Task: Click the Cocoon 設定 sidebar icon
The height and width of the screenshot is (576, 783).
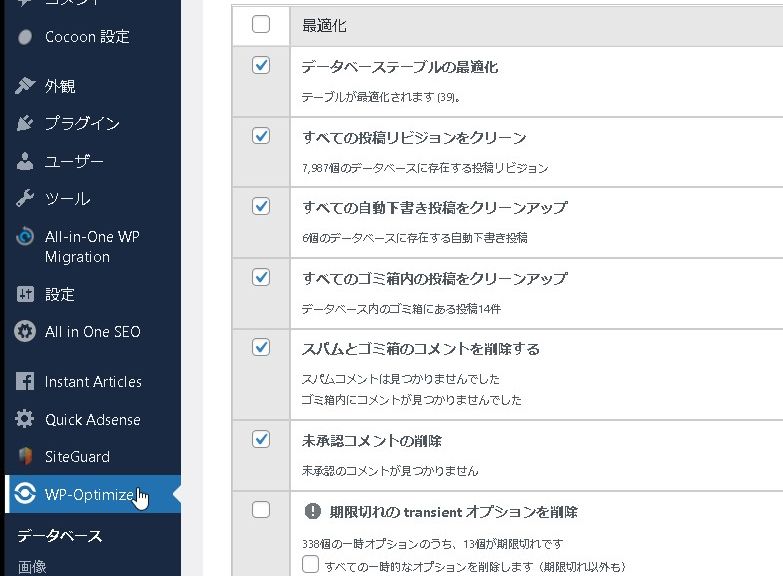Action: tap(25, 37)
